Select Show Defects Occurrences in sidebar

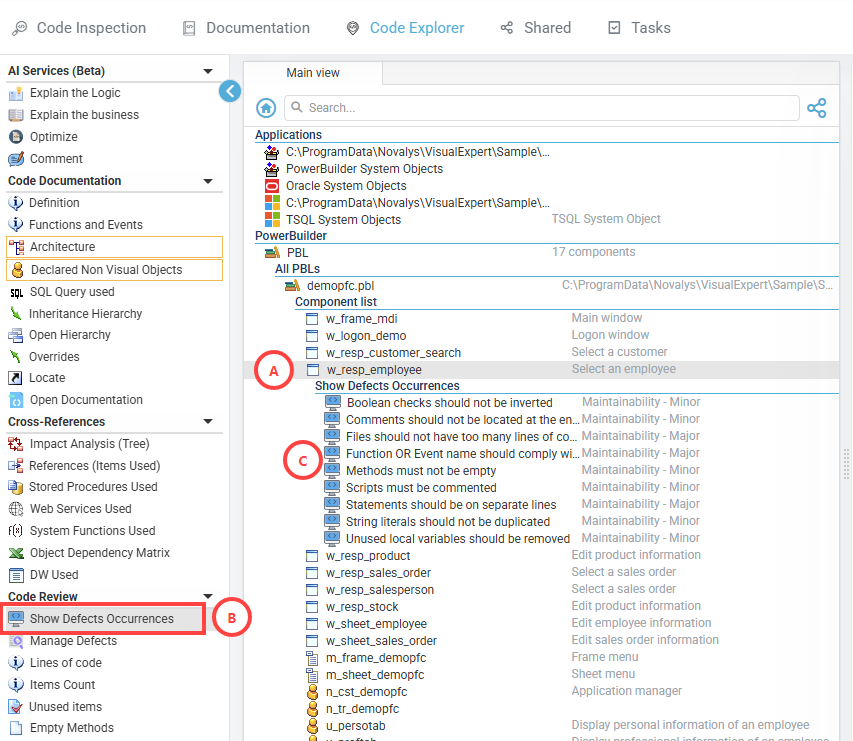(x=103, y=619)
